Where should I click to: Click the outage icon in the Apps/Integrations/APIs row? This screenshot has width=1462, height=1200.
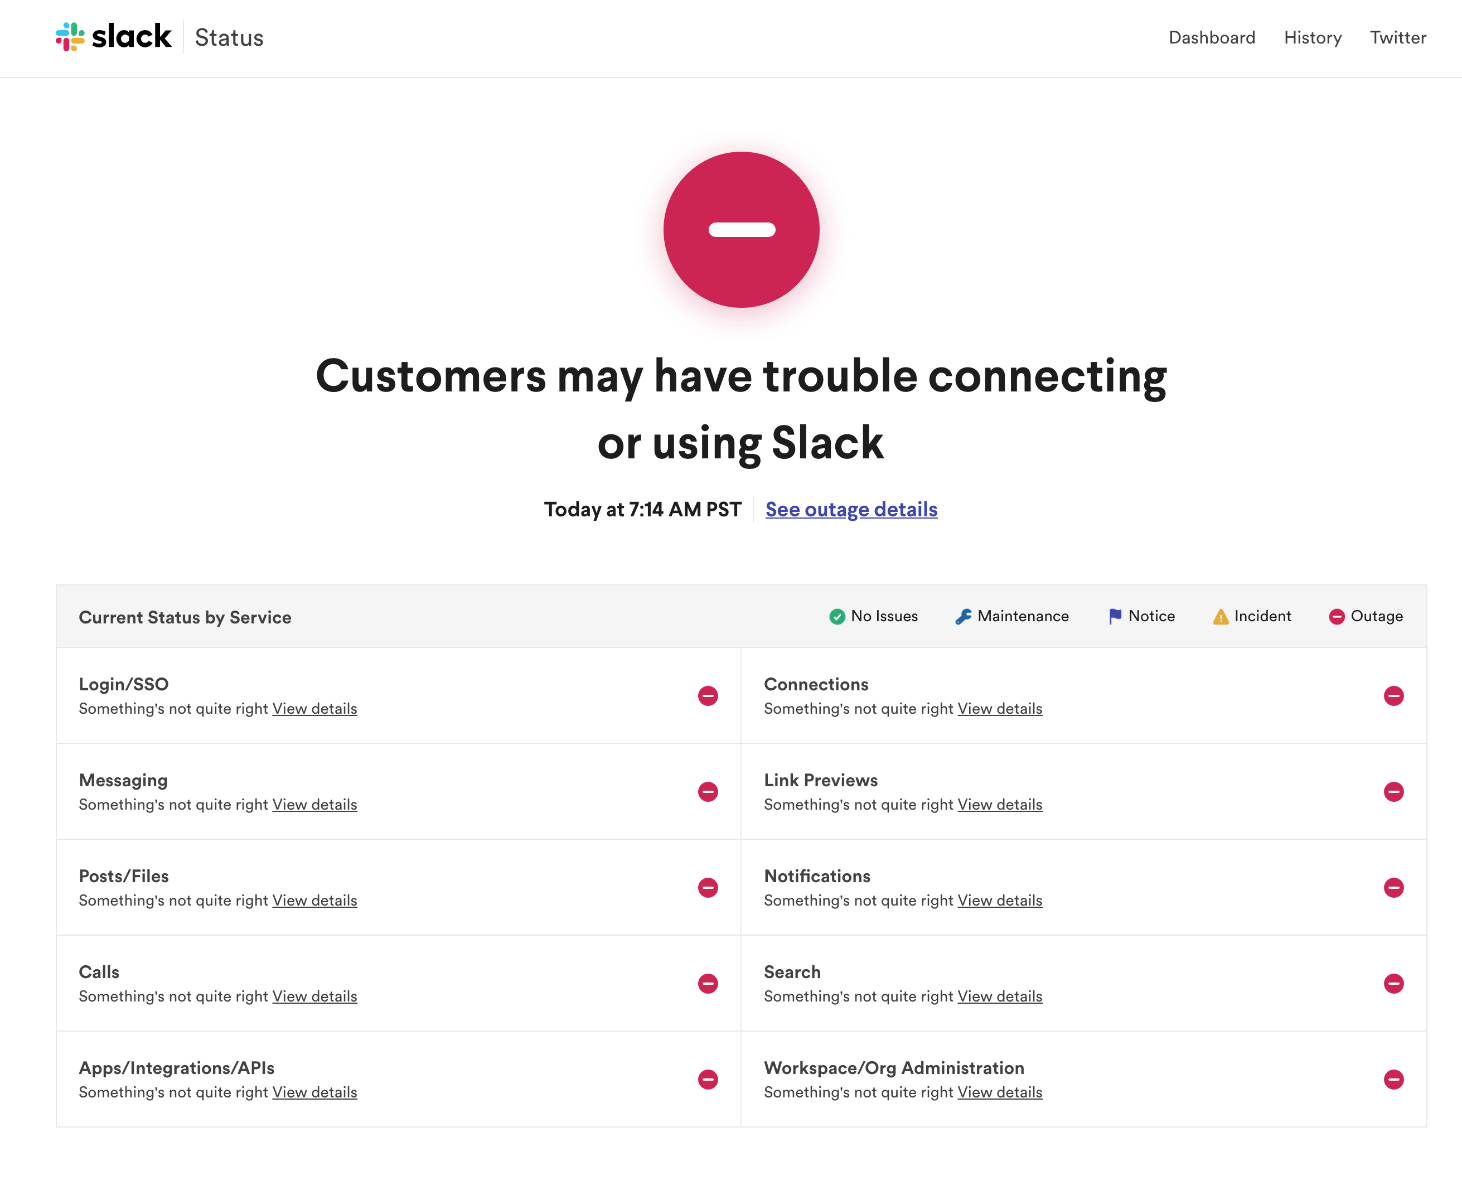click(x=708, y=1080)
